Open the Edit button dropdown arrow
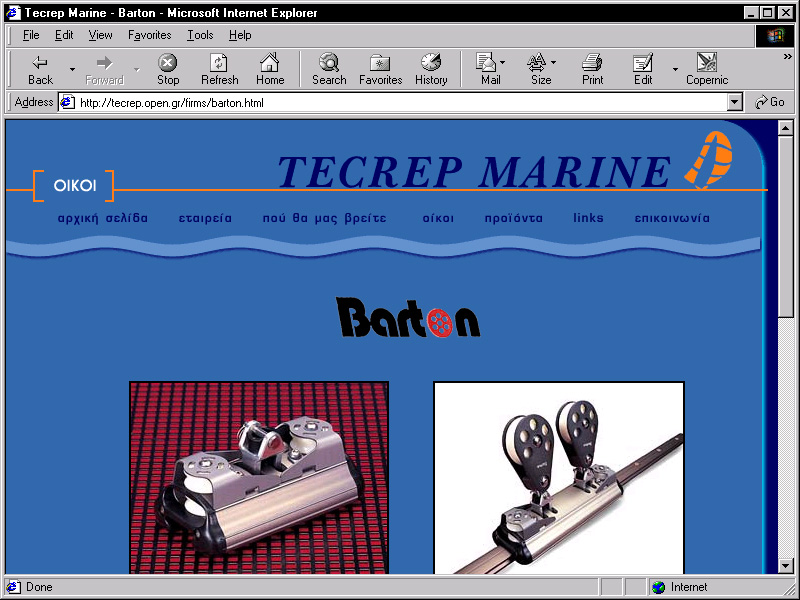This screenshot has height=600, width=800. coord(675,69)
